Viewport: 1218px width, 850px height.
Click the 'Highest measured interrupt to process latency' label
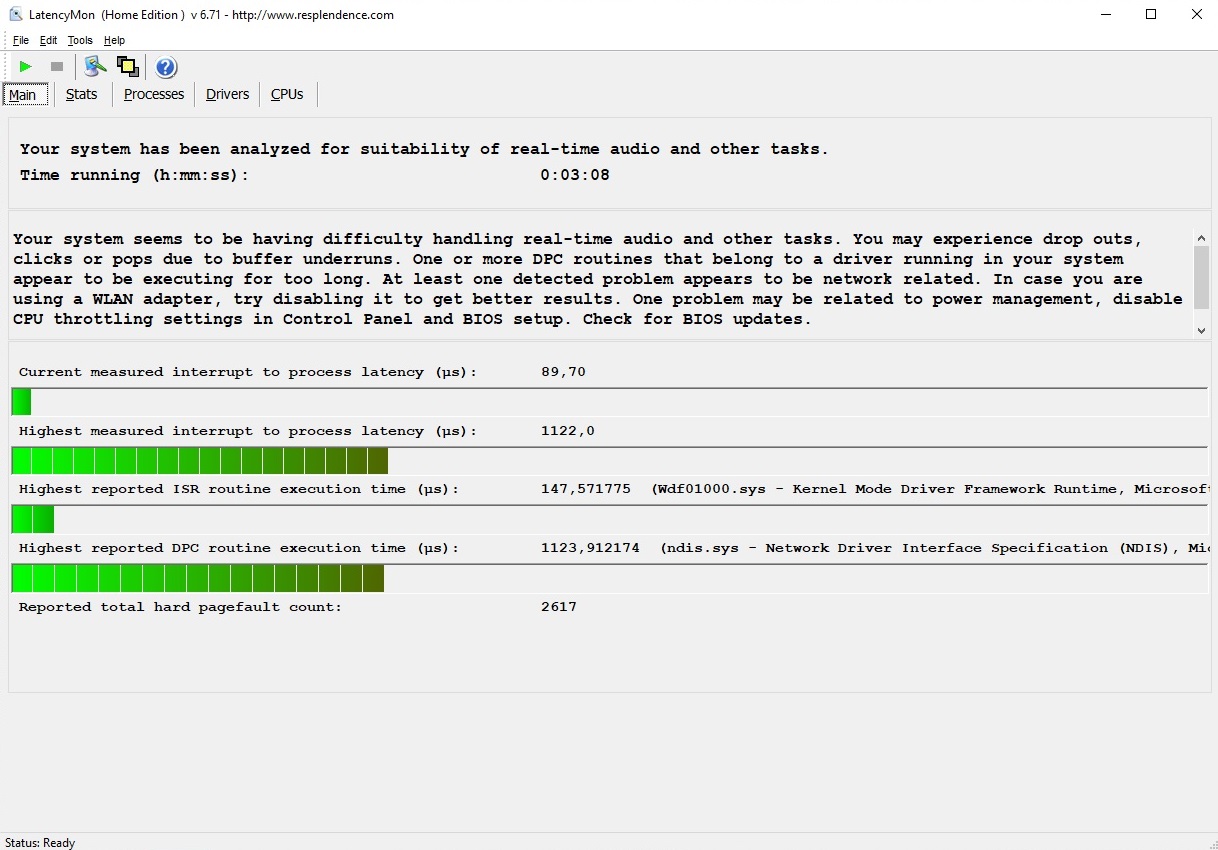[248, 431]
